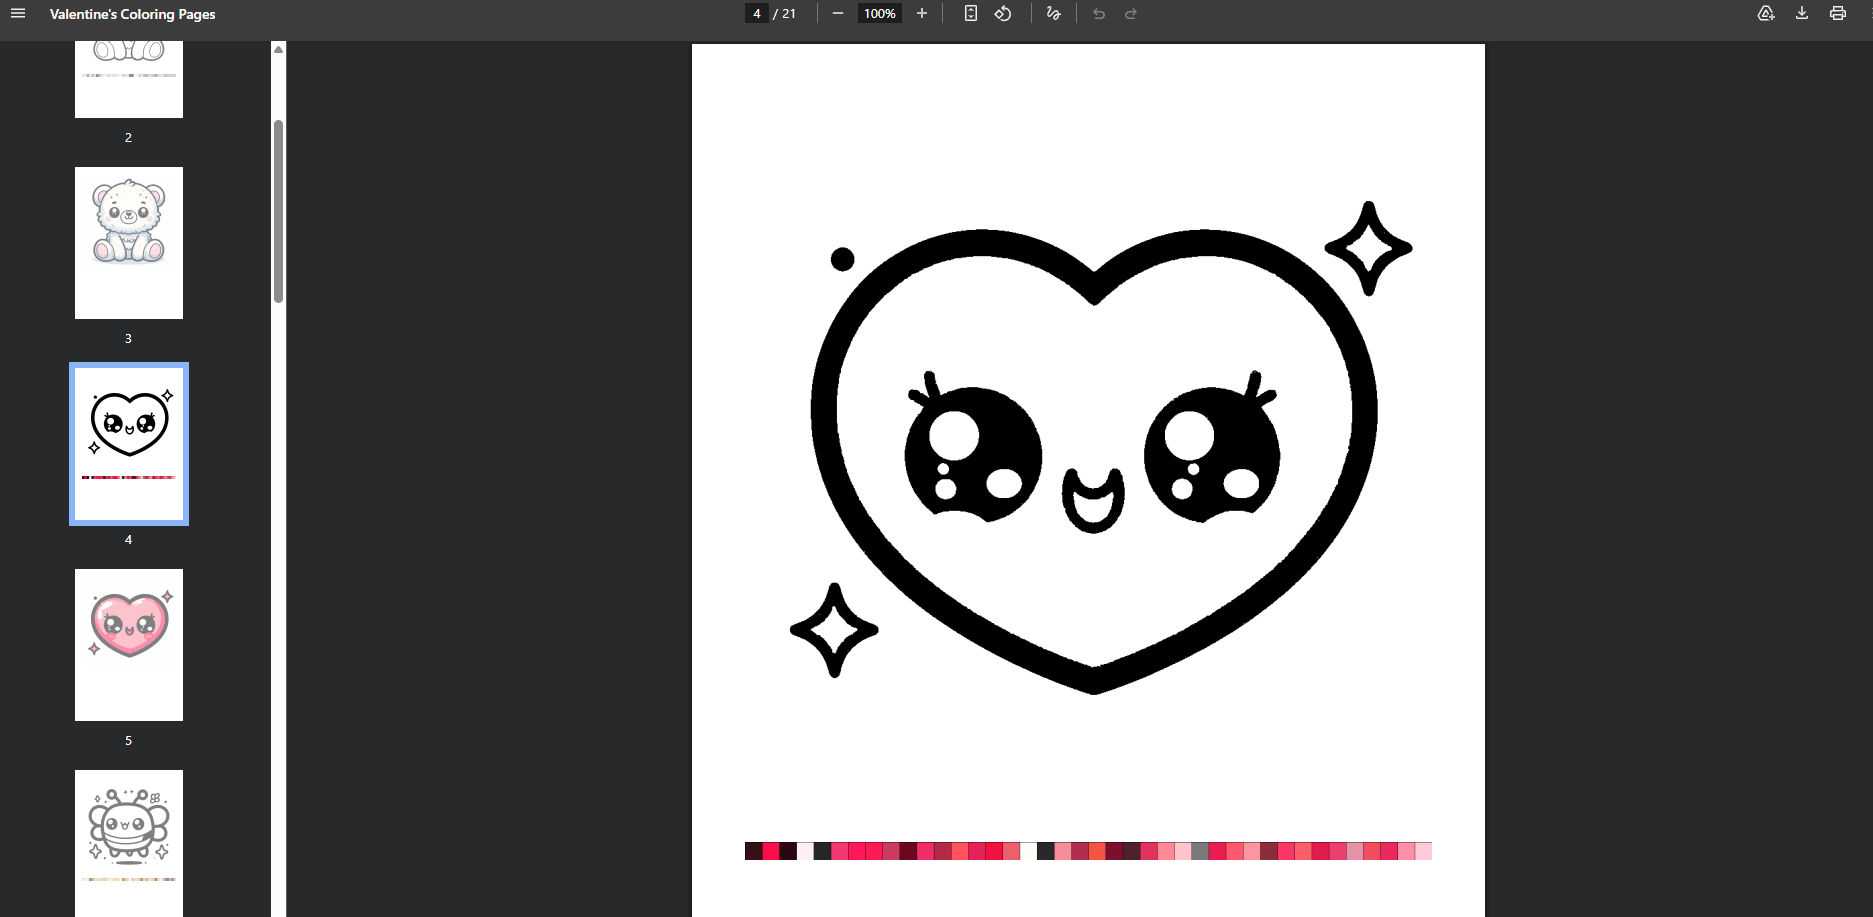
Task: Click the scroll up arrow in sidebar
Action: point(278,49)
